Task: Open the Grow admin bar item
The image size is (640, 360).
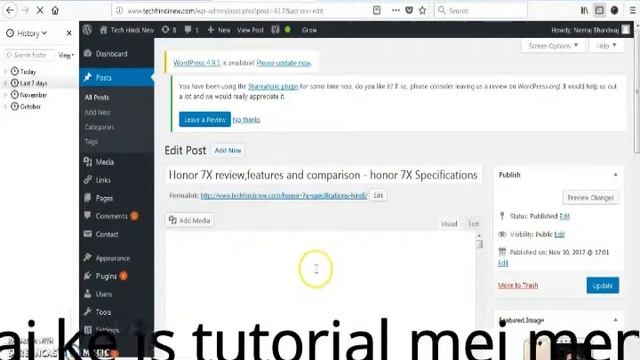Action: (309, 30)
